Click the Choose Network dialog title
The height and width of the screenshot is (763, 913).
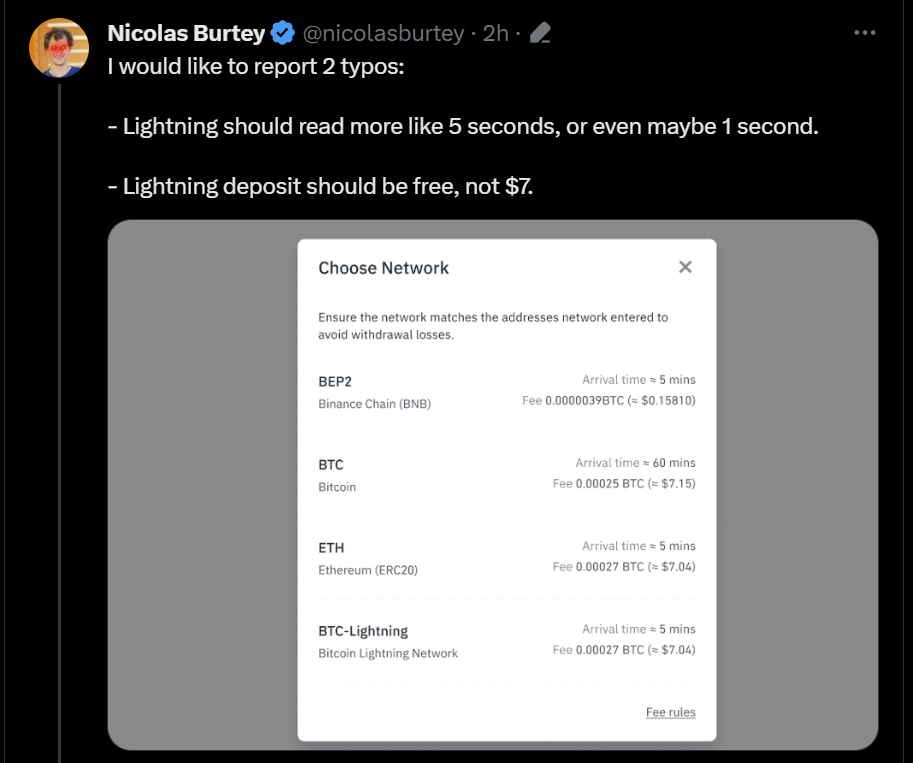click(x=383, y=268)
